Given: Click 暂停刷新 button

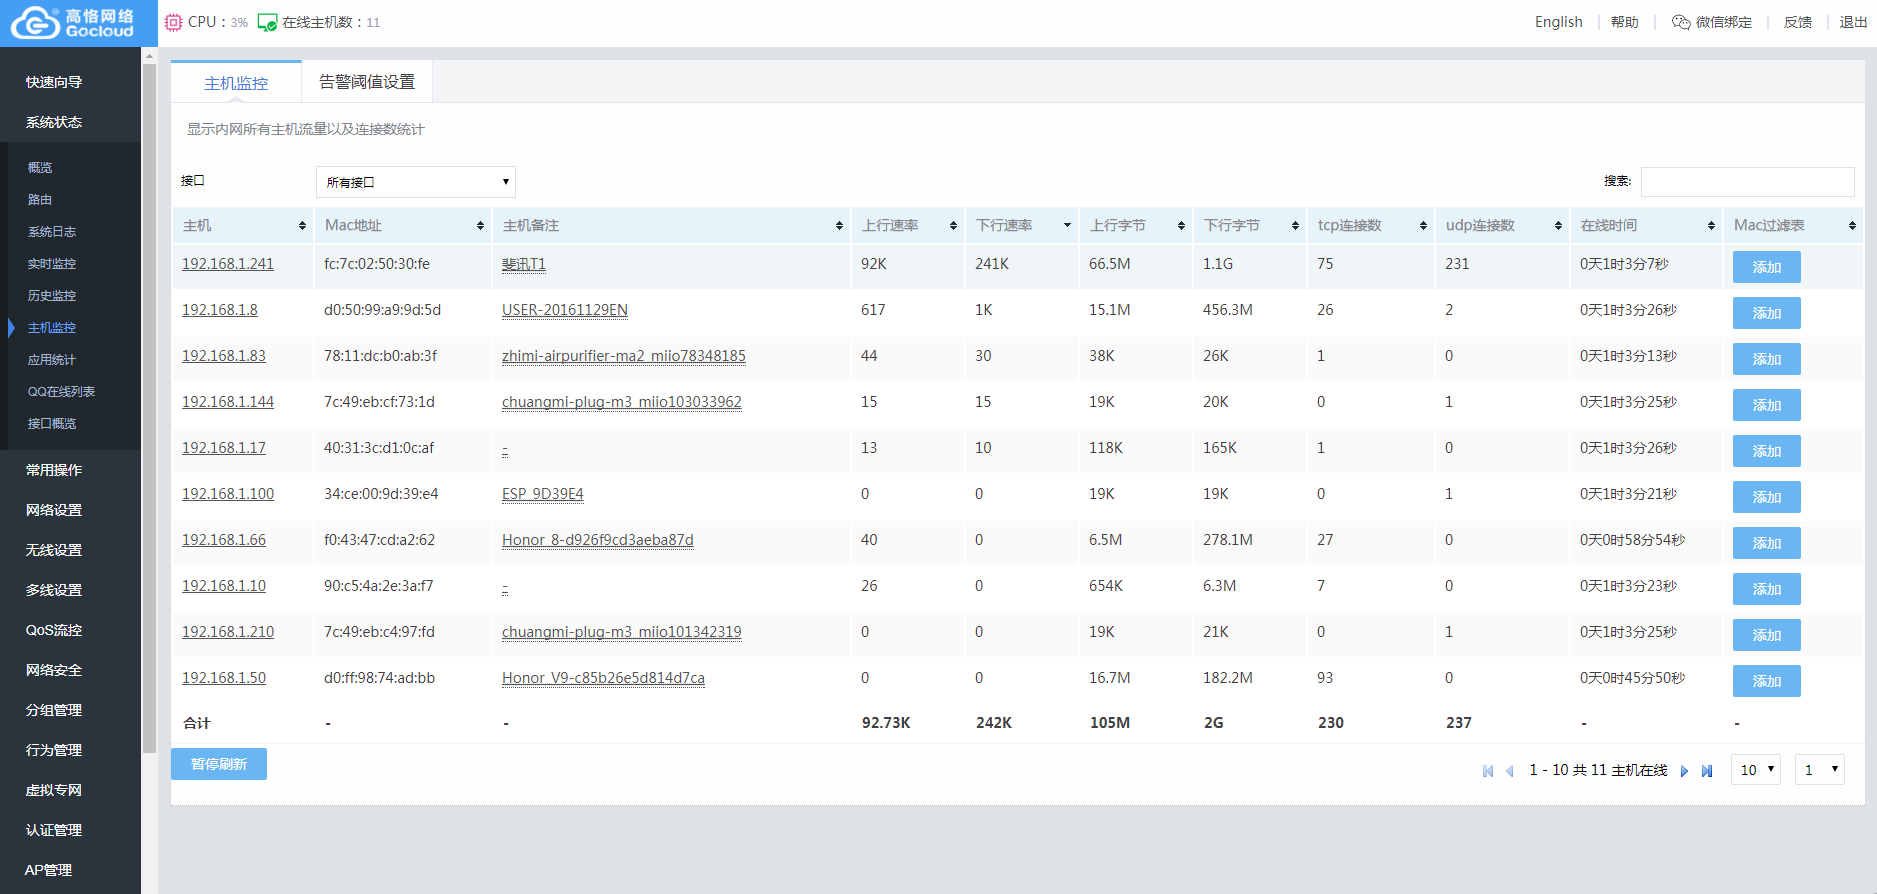Looking at the screenshot, I should (219, 764).
